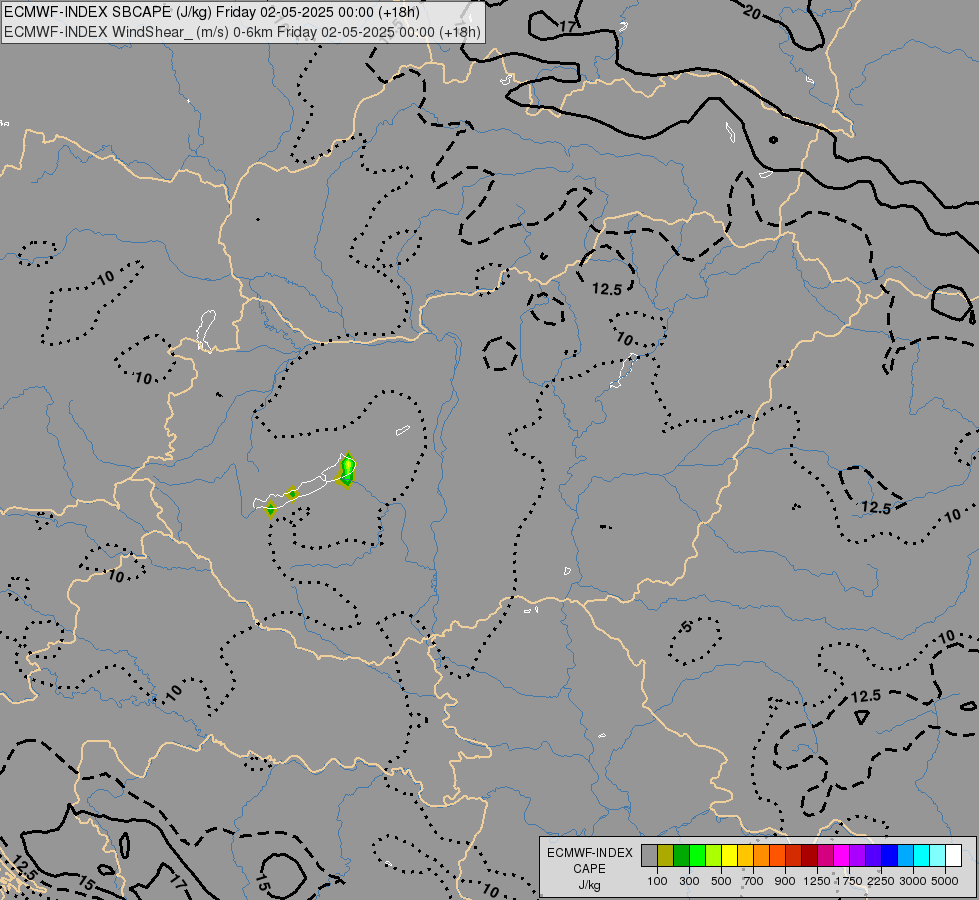Click the legend value 3000
This screenshot has width=979, height=900.
tap(913, 881)
